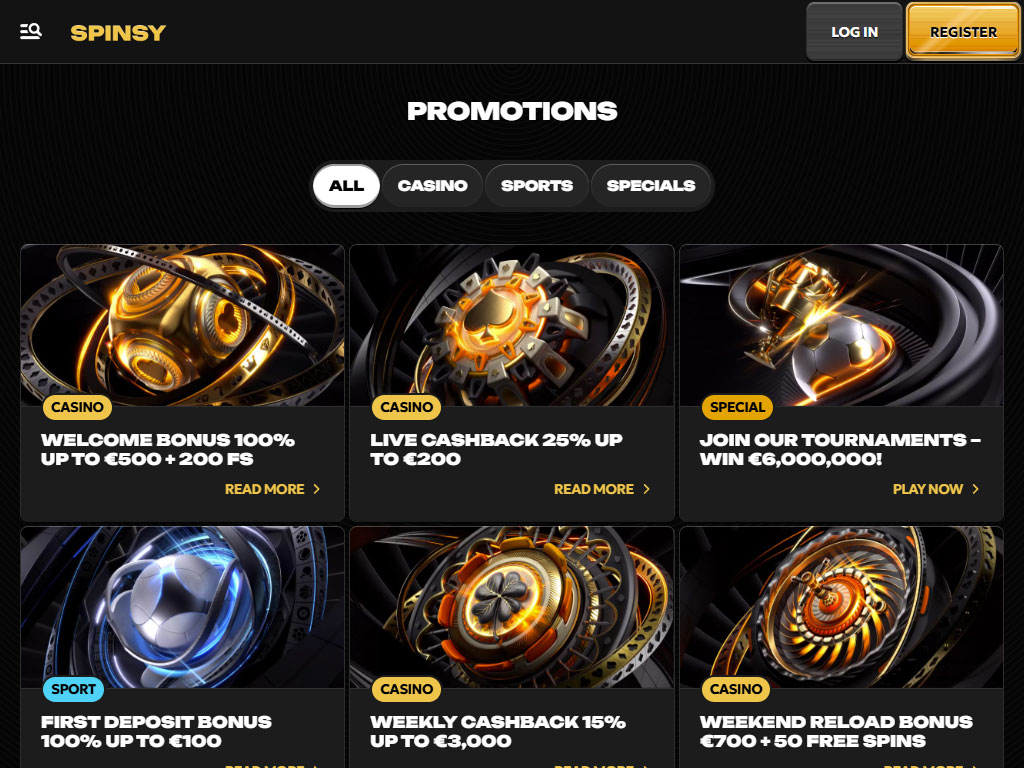The image size is (1024, 768).
Task: Click arrow next to Welcome Bonus Read More
Action: pos(317,489)
